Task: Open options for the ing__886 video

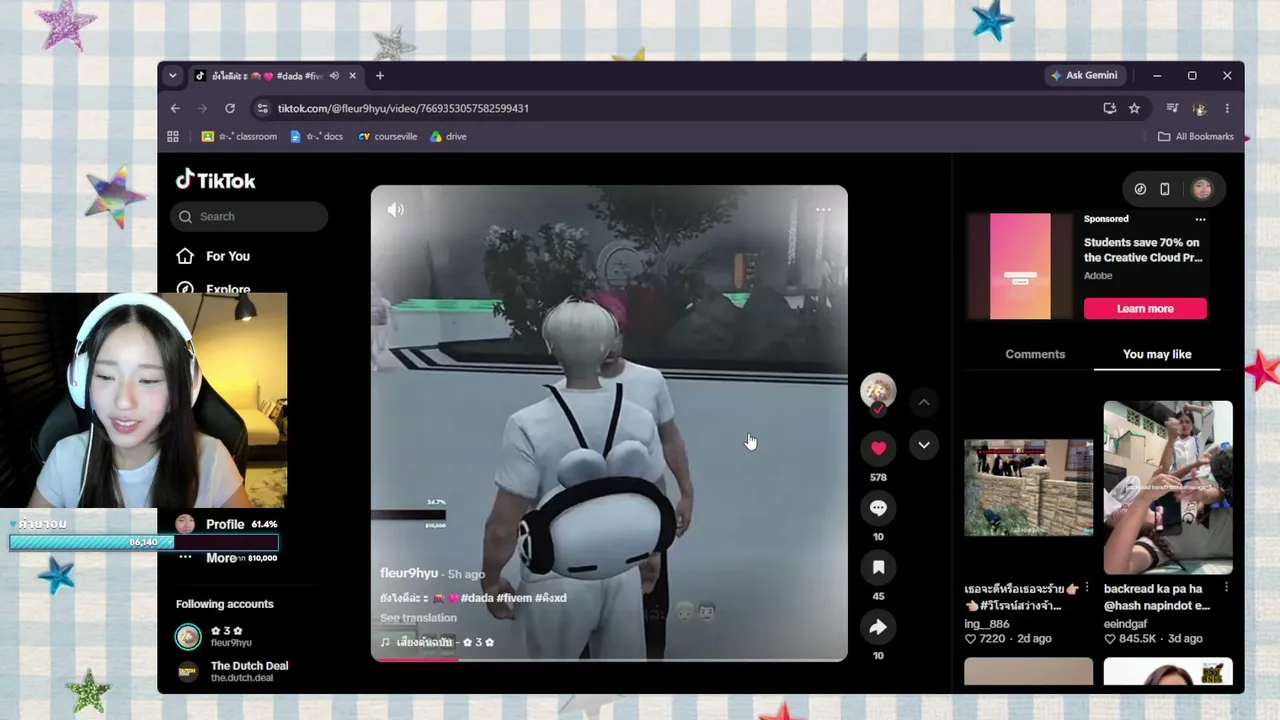Action: 1087,588
